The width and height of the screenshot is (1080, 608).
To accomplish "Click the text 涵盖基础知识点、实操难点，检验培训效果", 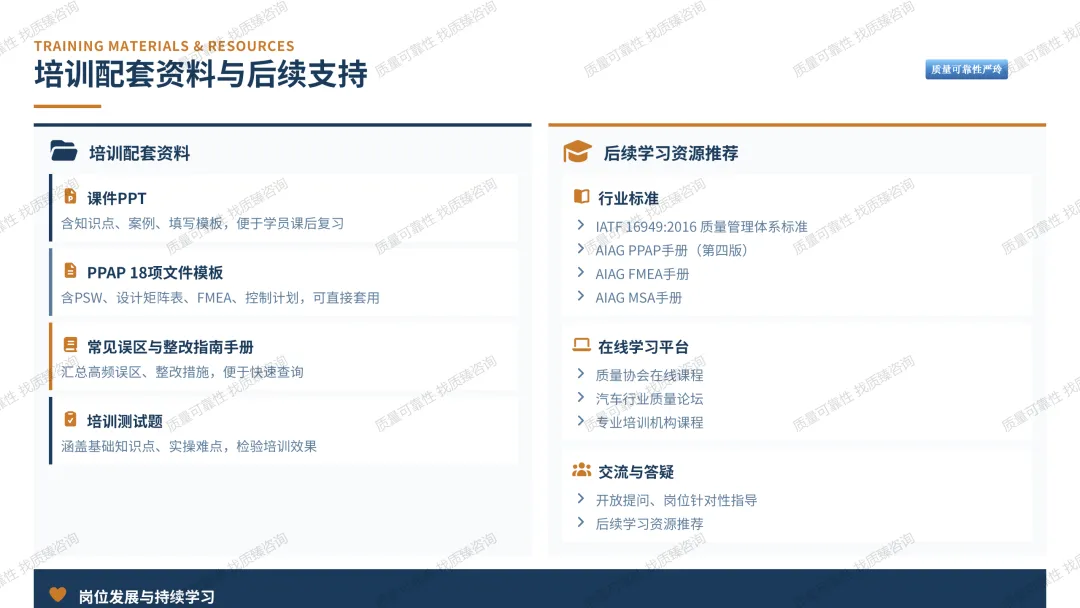I will (189, 446).
